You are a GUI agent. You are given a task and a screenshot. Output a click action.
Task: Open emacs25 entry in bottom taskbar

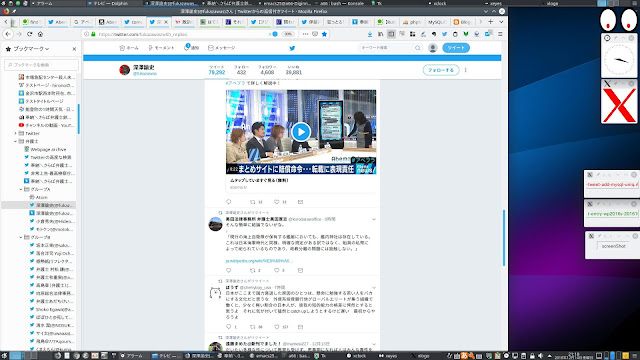click(264, 356)
